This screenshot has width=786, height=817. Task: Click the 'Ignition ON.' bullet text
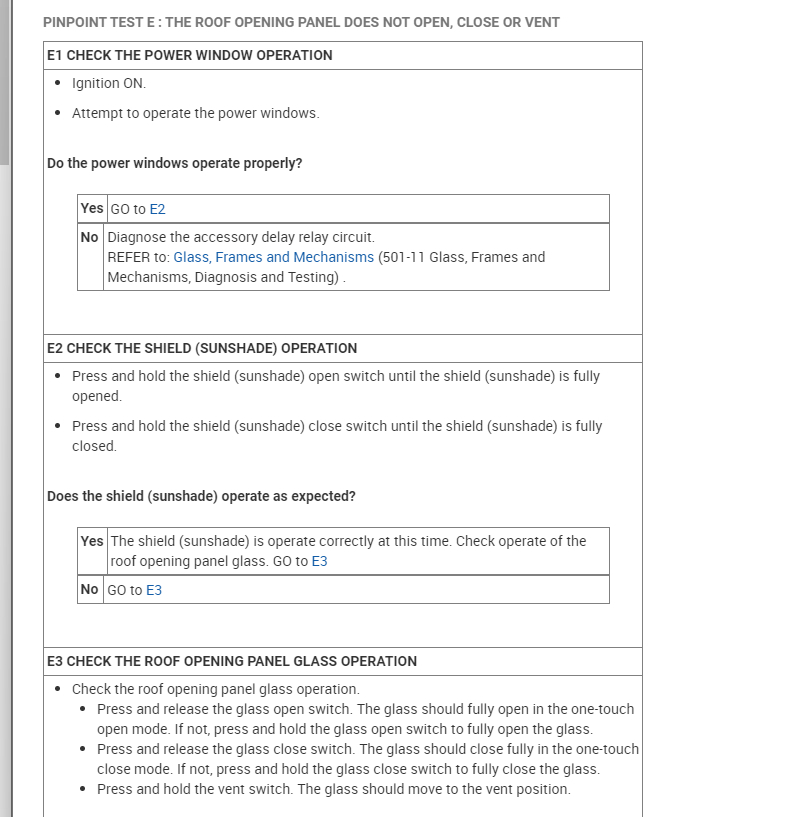tap(109, 83)
